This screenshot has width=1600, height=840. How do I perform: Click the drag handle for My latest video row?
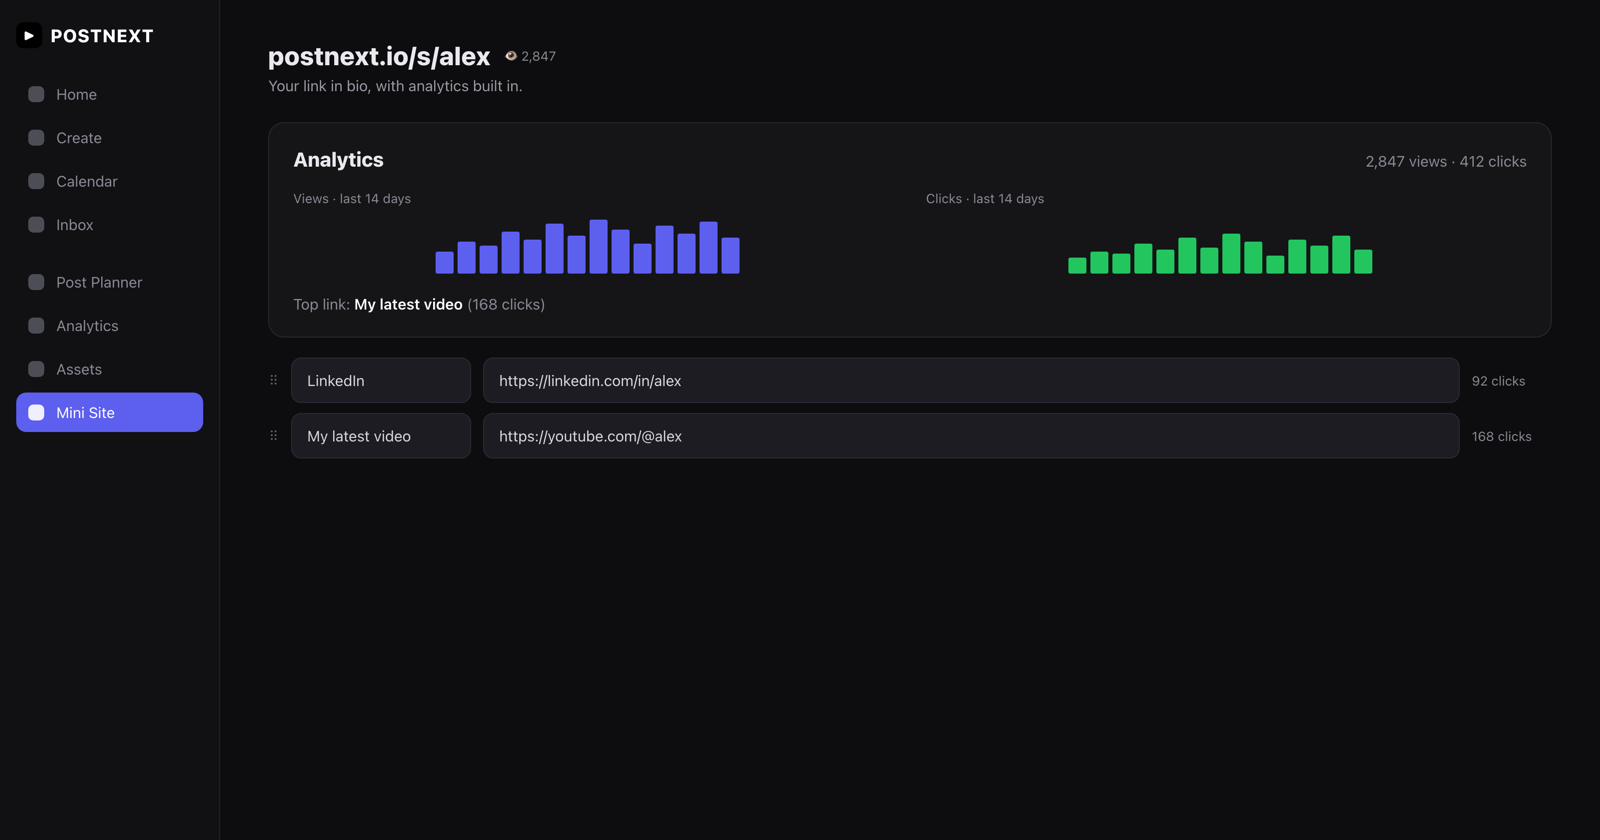pyautogui.click(x=274, y=436)
